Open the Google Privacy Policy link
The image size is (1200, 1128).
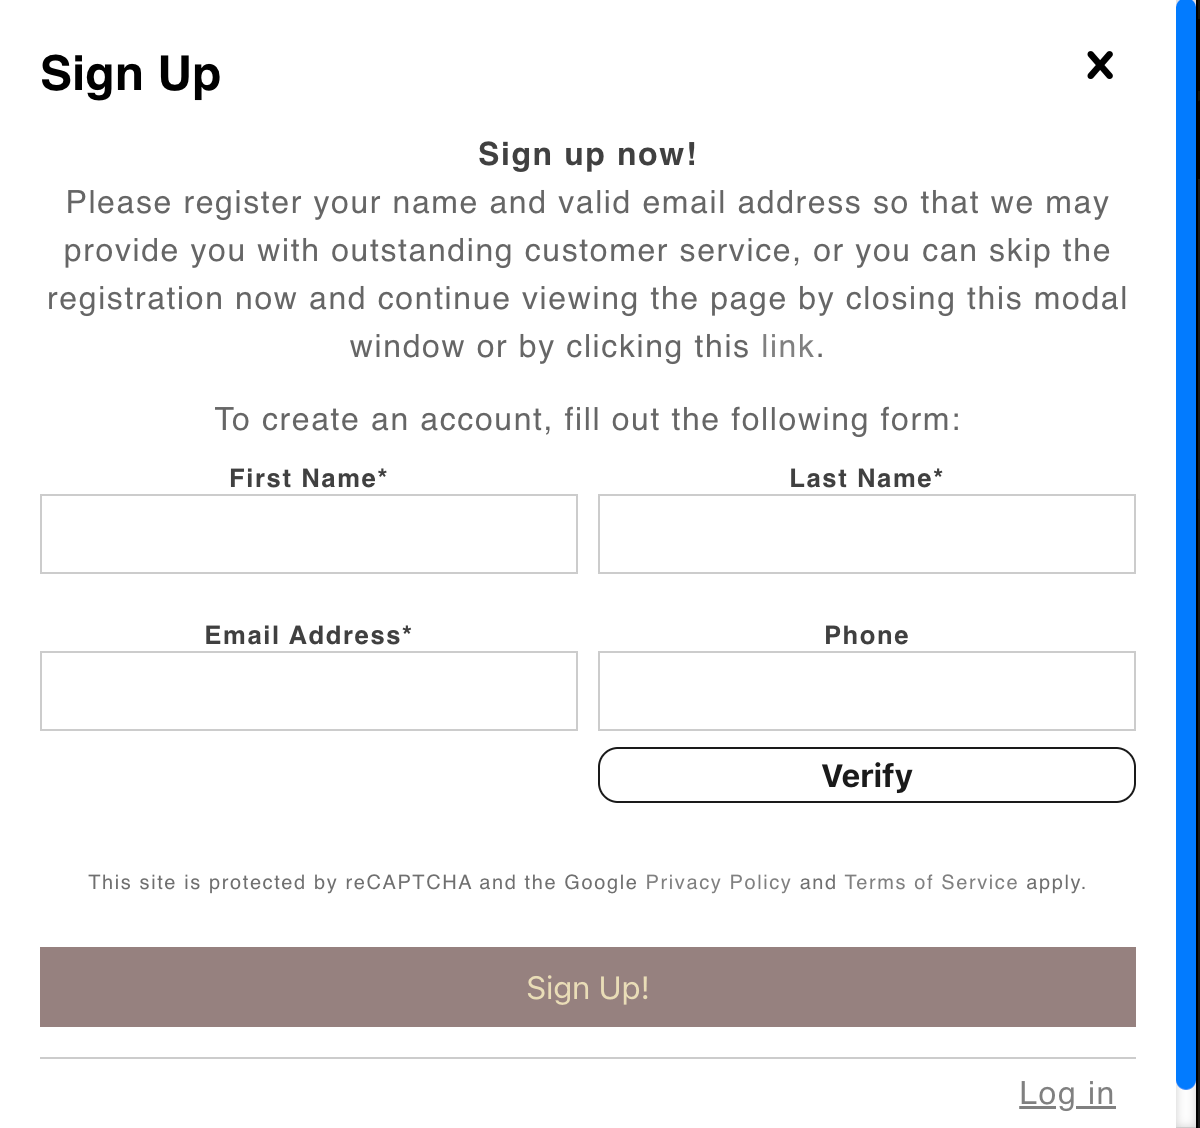tap(718, 882)
